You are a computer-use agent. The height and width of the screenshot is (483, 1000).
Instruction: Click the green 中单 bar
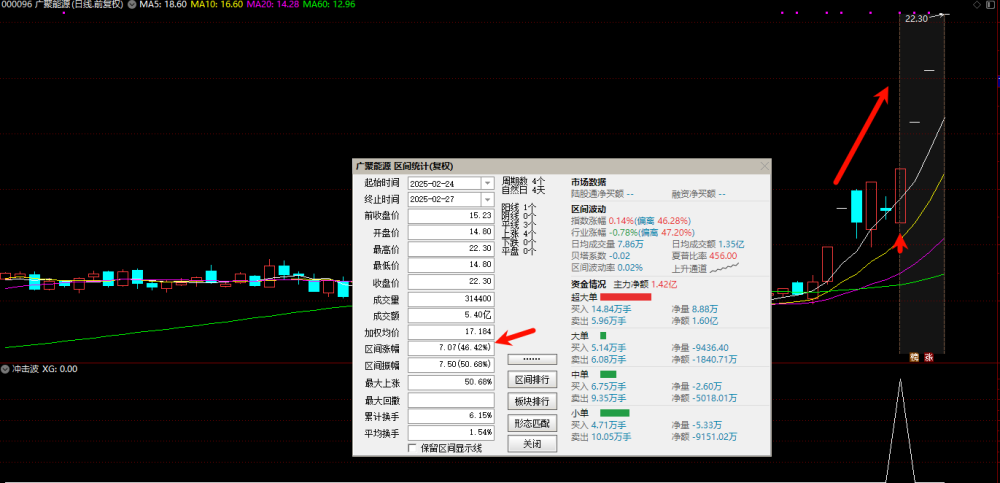(608, 374)
